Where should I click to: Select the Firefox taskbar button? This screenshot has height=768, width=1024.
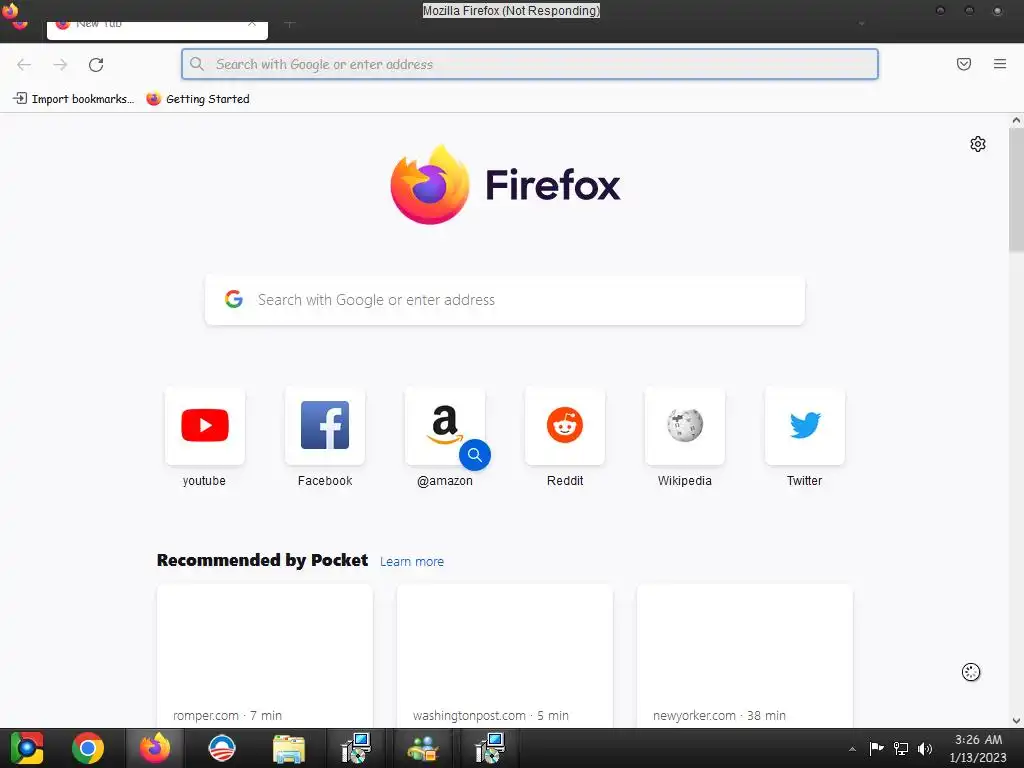pyautogui.click(x=154, y=748)
